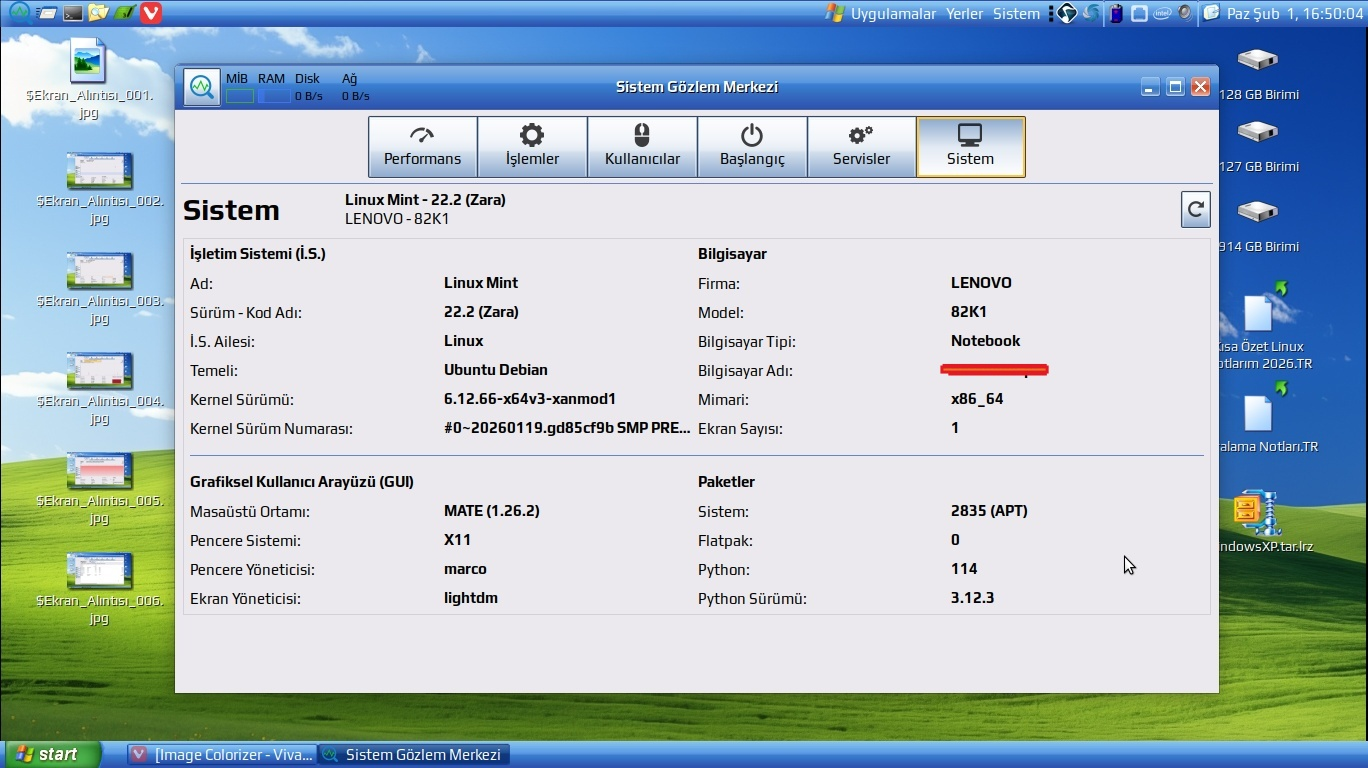Launch Vivaldi browser from the top panel
This screenshot has width=1368, height=768.
click(x=150, y=13)
